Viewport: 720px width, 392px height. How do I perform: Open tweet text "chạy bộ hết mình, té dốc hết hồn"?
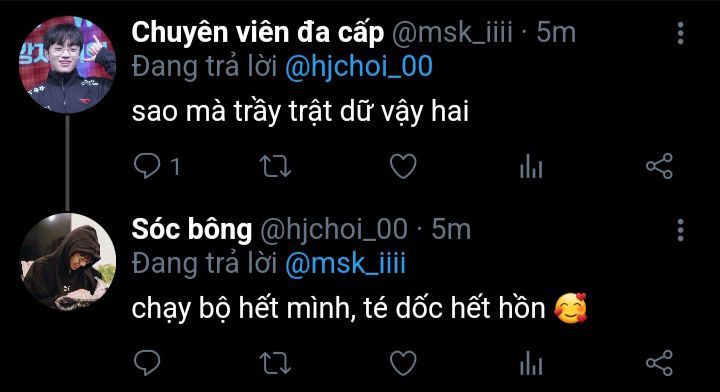tap(338, 308)
